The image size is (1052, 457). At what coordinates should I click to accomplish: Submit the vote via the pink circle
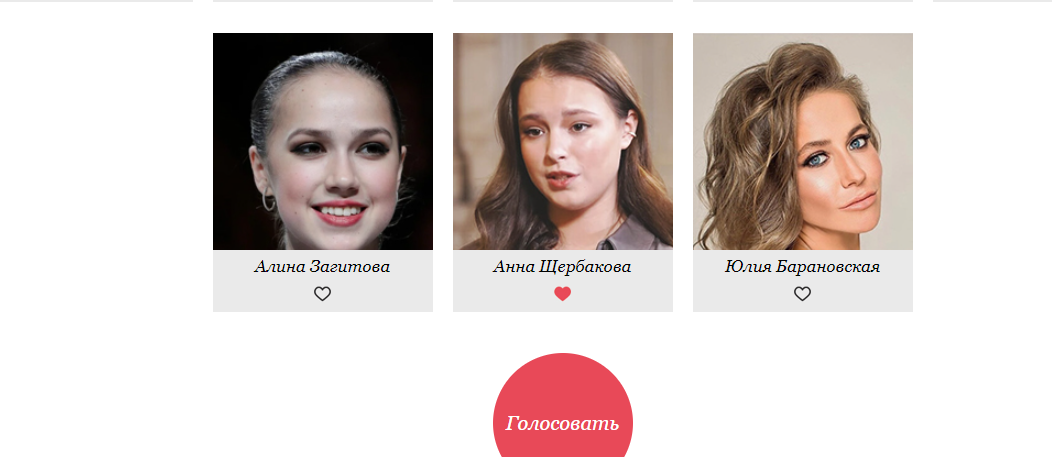coord(563,405)
